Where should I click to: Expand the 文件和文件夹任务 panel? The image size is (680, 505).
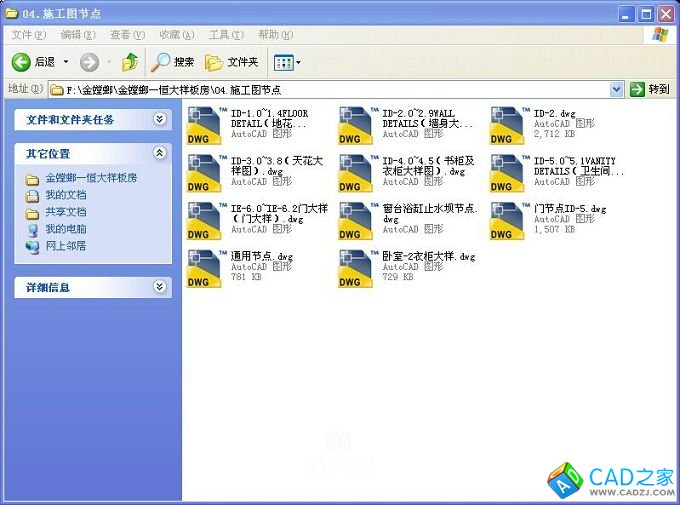pos(159,119)
